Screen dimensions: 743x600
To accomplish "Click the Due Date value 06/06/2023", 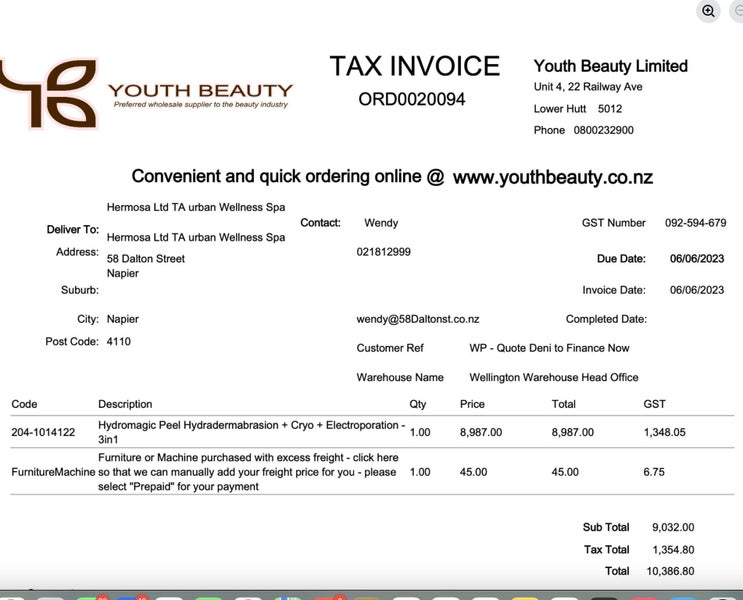I will pyautogui.click(x=696, y=258).
